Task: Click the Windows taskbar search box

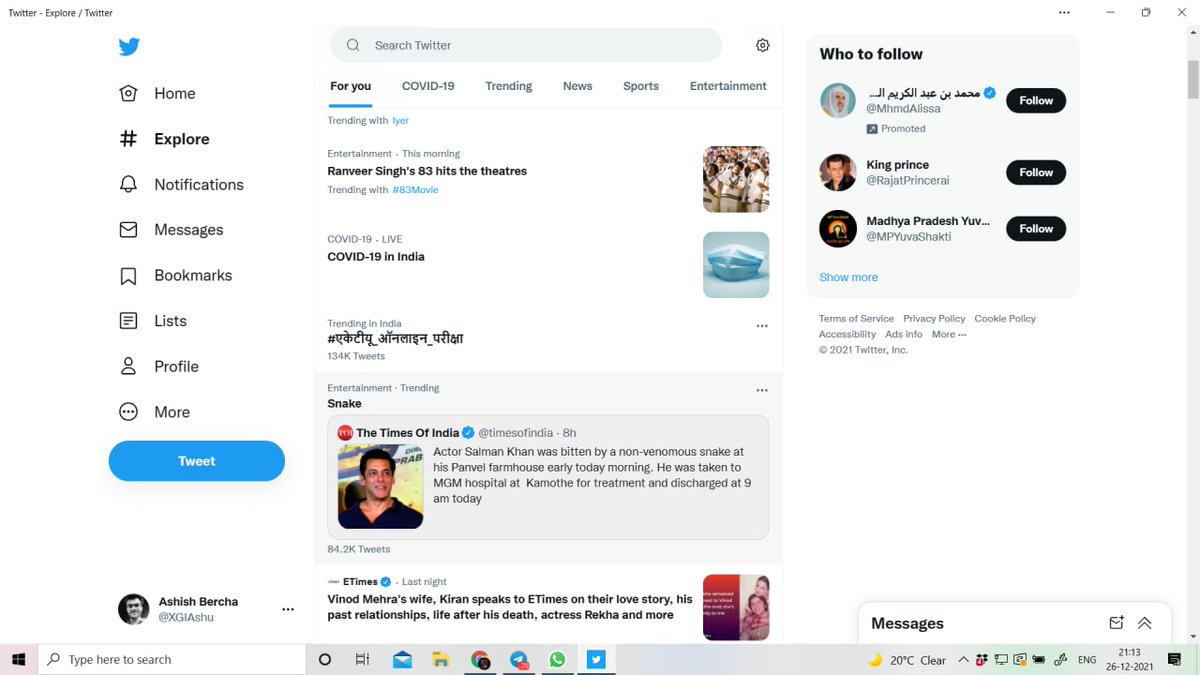Action: (x=172, y=660)
